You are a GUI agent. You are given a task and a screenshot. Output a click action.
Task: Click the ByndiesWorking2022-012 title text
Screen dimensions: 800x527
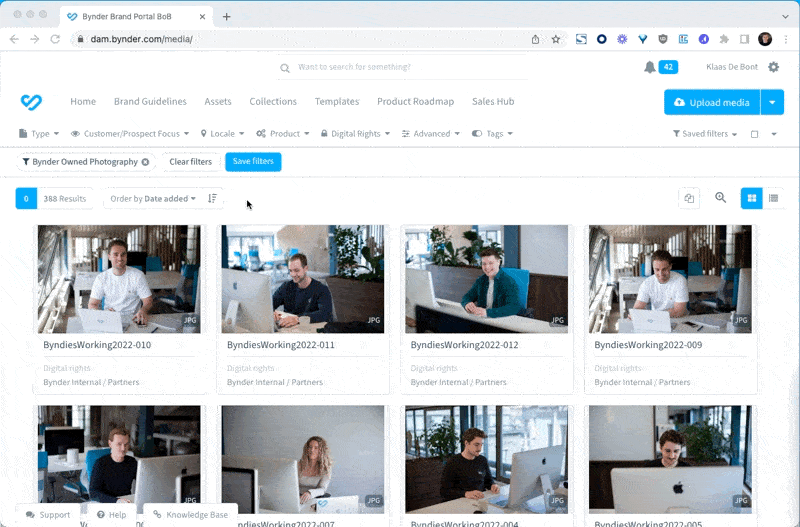coord(464,345)
